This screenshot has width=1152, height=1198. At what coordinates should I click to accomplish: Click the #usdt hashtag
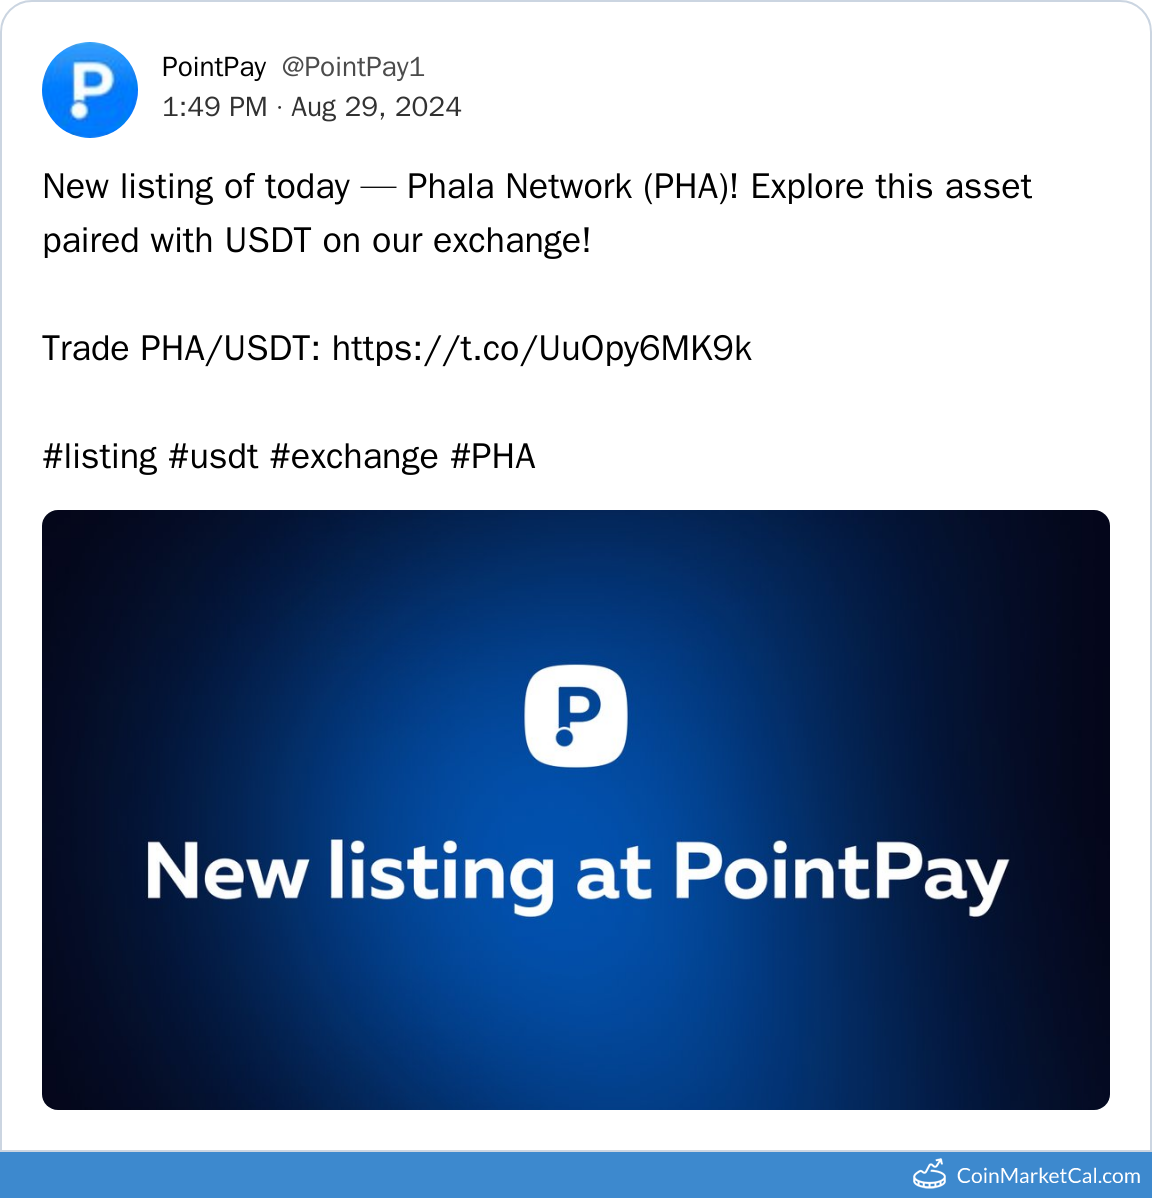[x=214, y=456]
